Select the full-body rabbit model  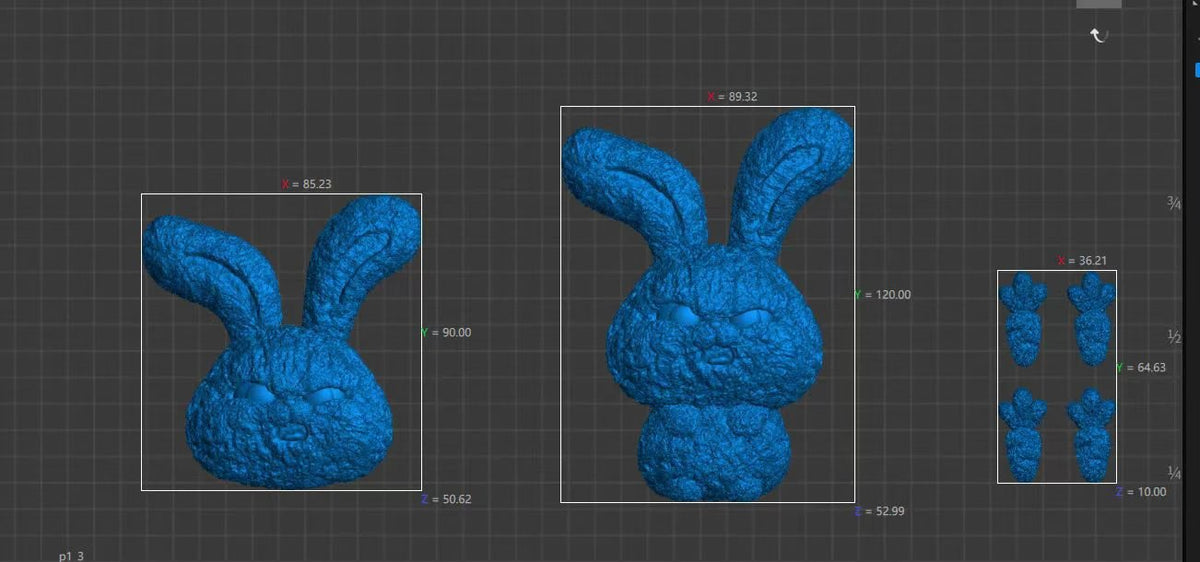707,303
